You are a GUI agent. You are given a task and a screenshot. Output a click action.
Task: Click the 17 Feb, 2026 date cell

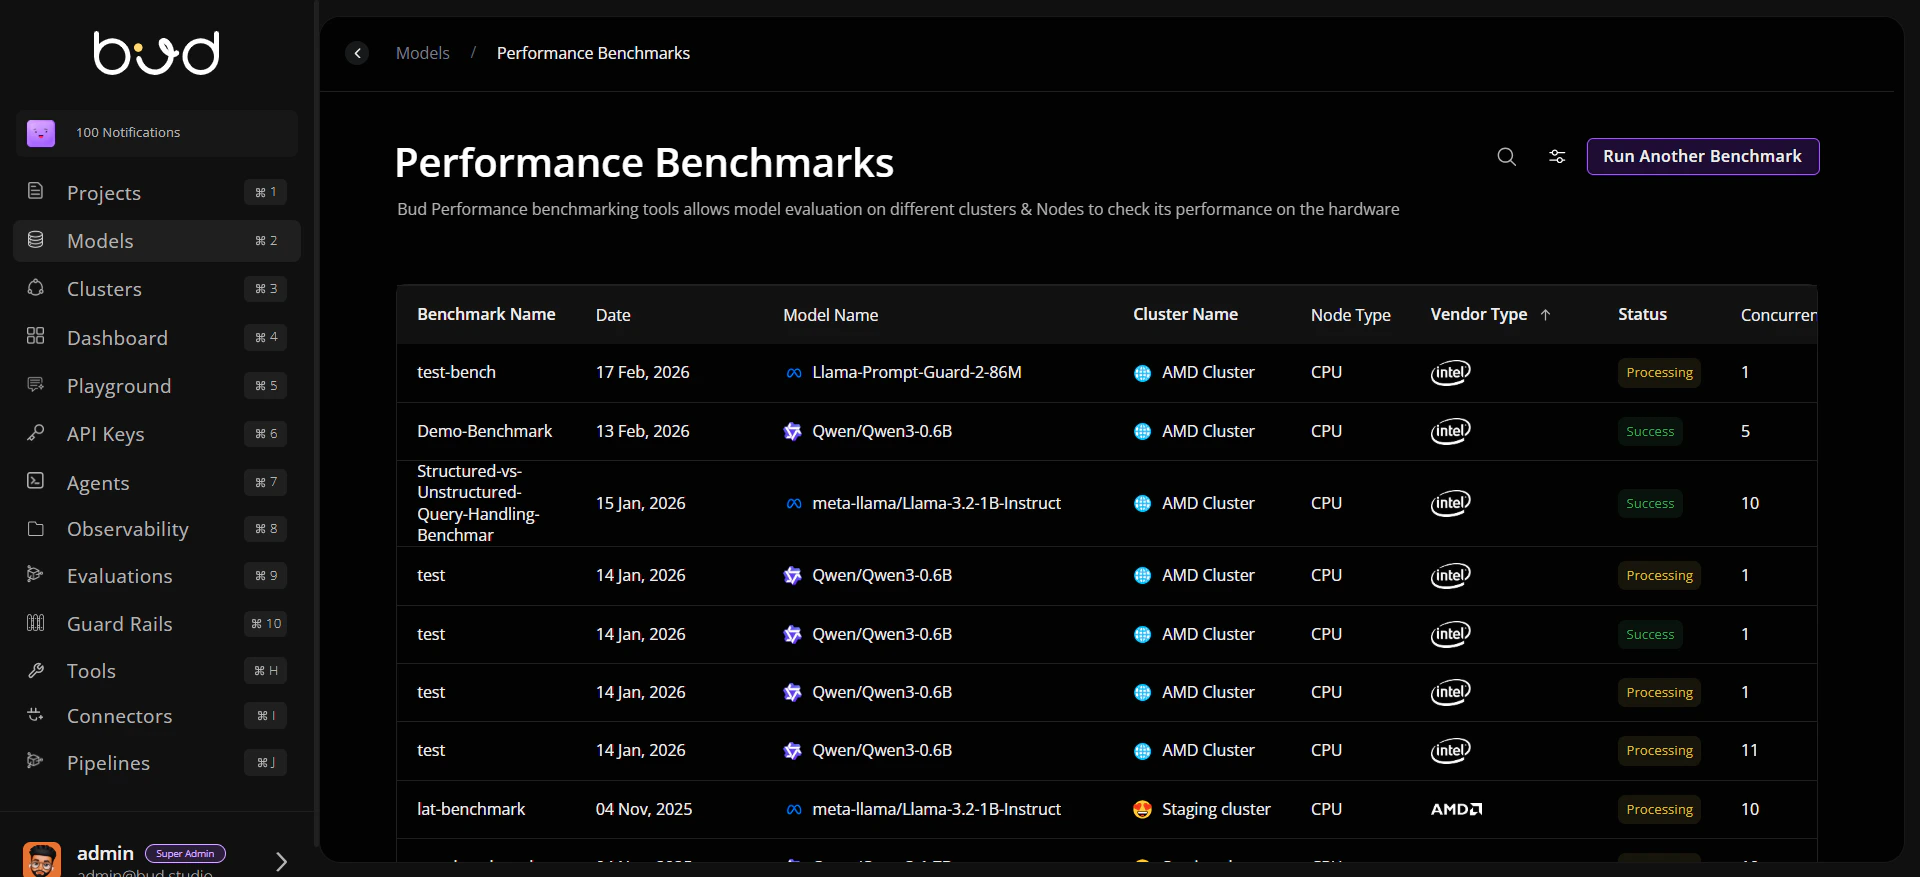click(x=642, y=372)
